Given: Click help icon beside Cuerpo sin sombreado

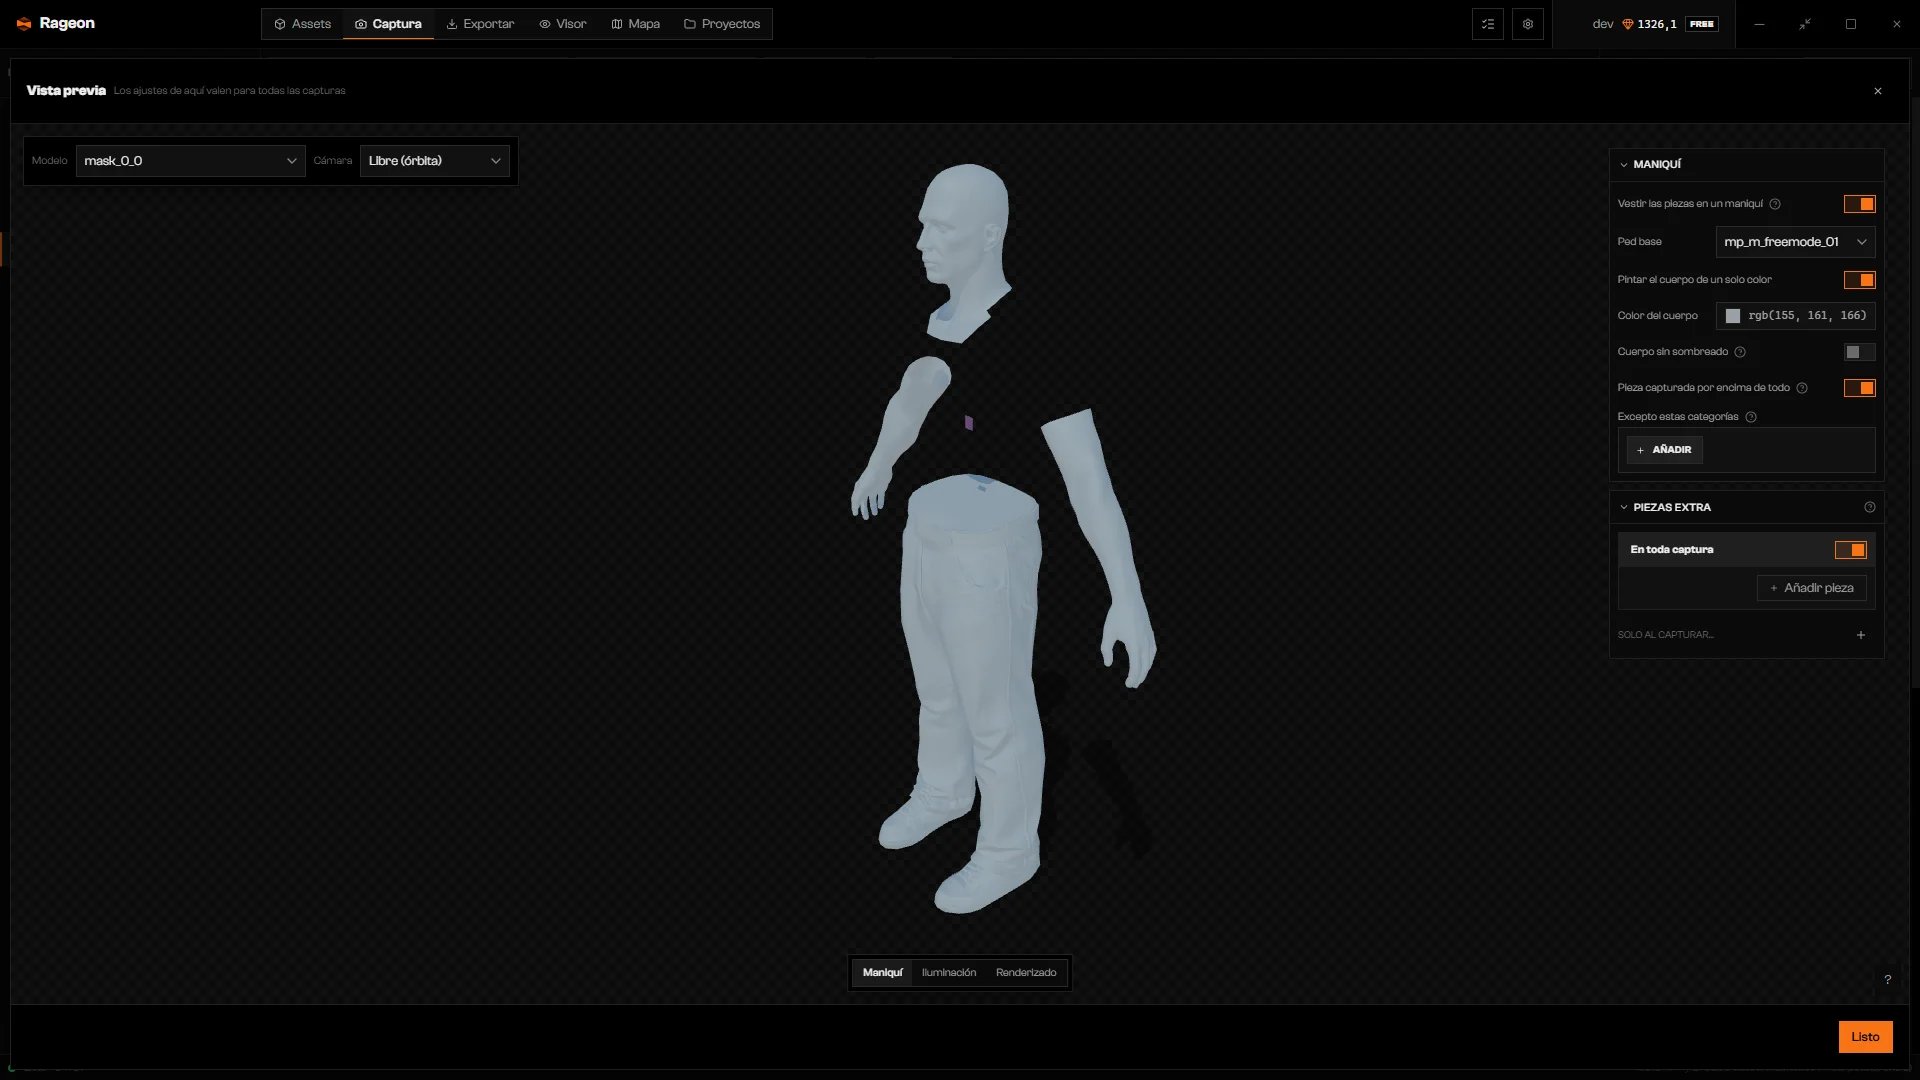Looking at the screenshot, I should click(1740, 352).
